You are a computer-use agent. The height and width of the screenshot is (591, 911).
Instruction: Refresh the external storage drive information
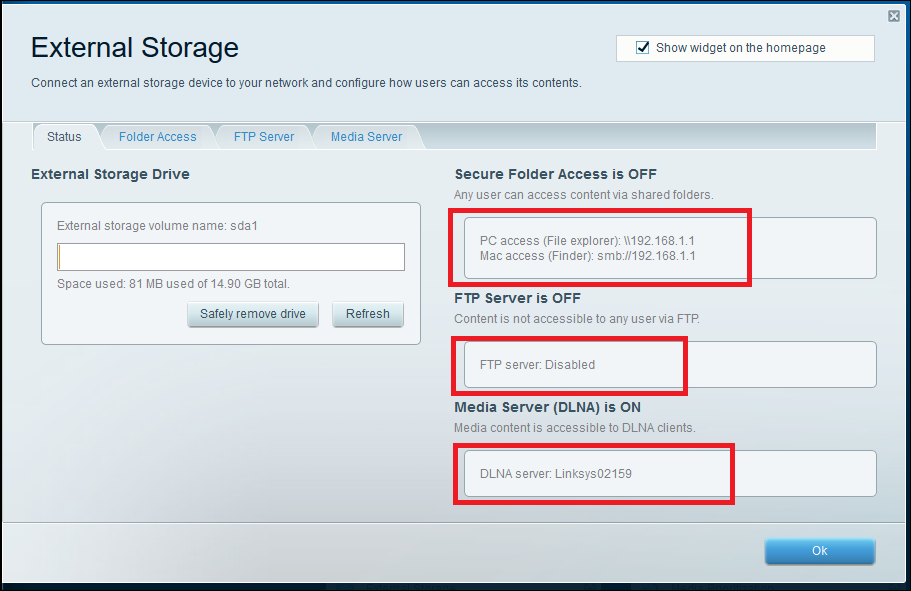pos(367,314)
